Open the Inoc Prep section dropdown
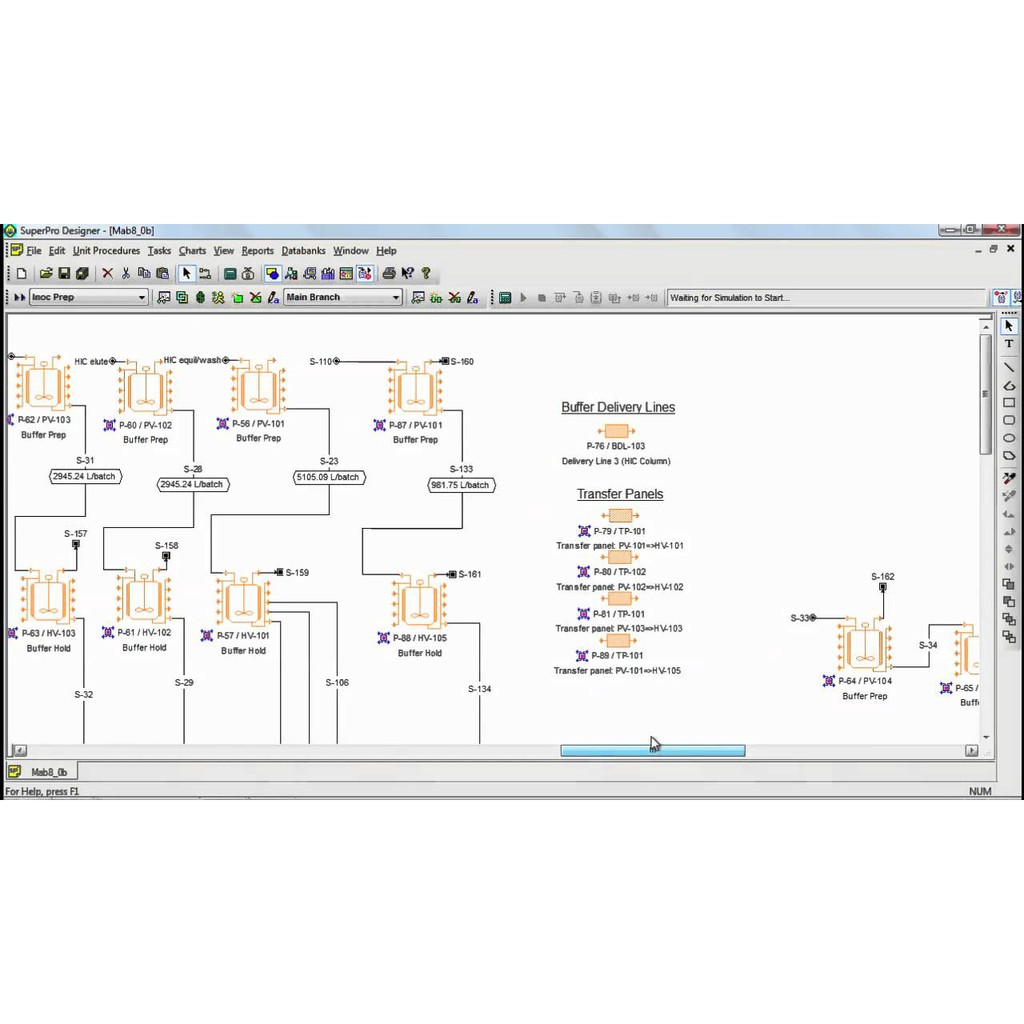1024x1024 pixels. click(x=141, y=297)
